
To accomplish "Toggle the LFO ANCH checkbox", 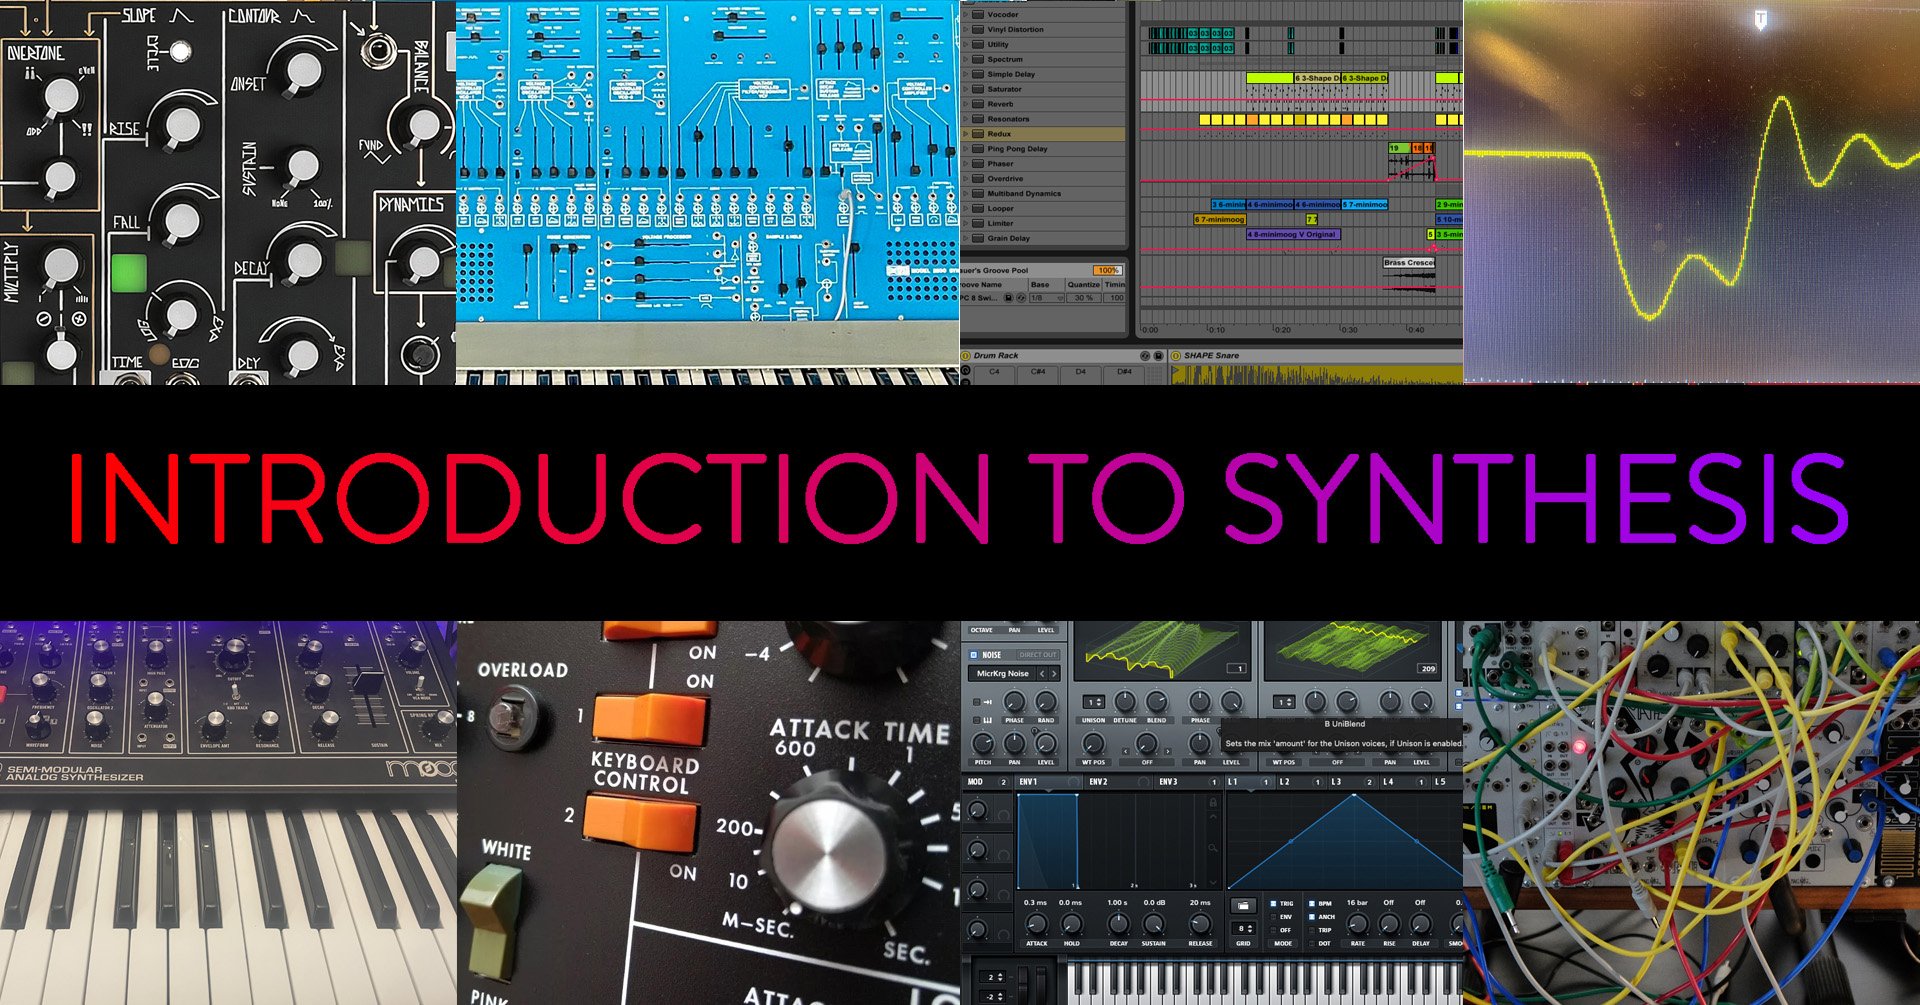I will pos(1312,917).
